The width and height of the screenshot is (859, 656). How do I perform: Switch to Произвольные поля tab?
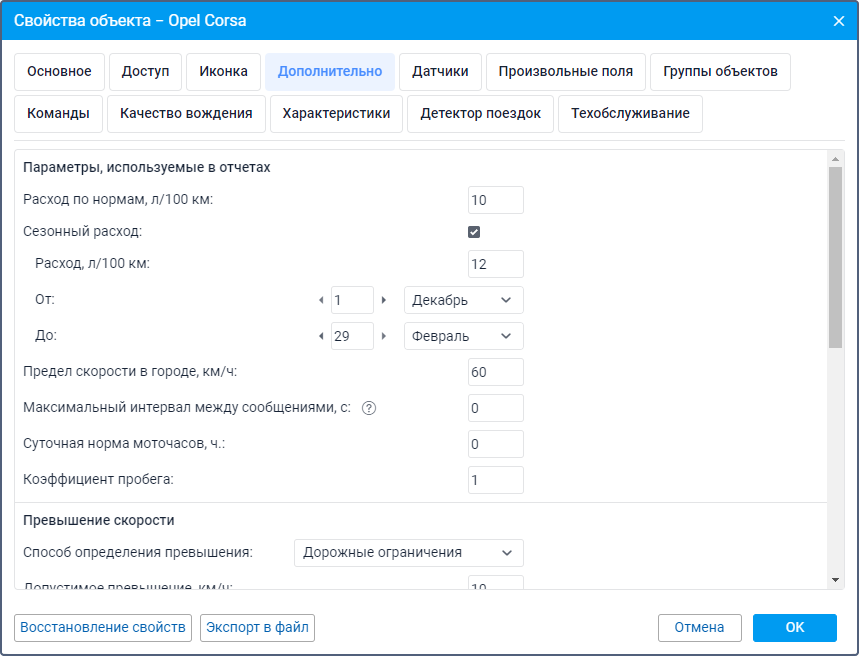(565, 72)
